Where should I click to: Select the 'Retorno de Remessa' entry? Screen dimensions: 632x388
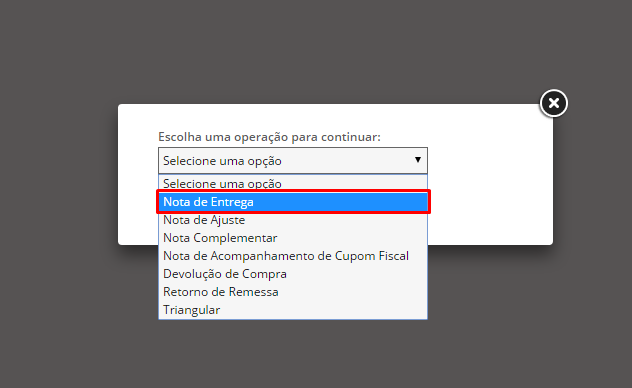293,292
